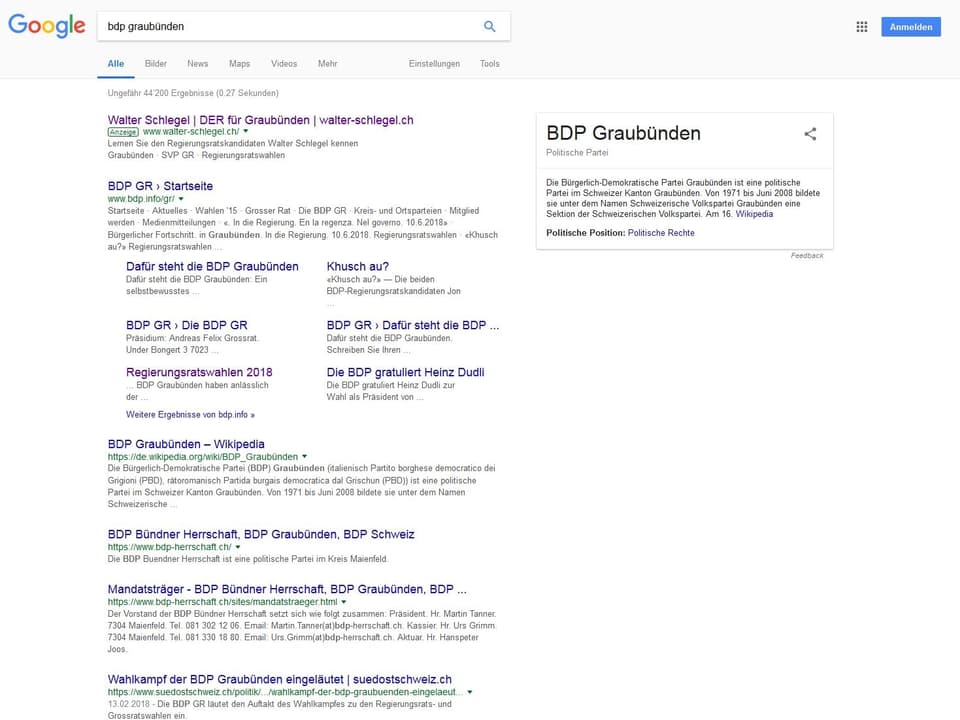The width and height of the screenshot is (960, 720).
Task: Click 'Ungefähr 44'200 Ergebnisse' result count text
Action: [193, 93]
